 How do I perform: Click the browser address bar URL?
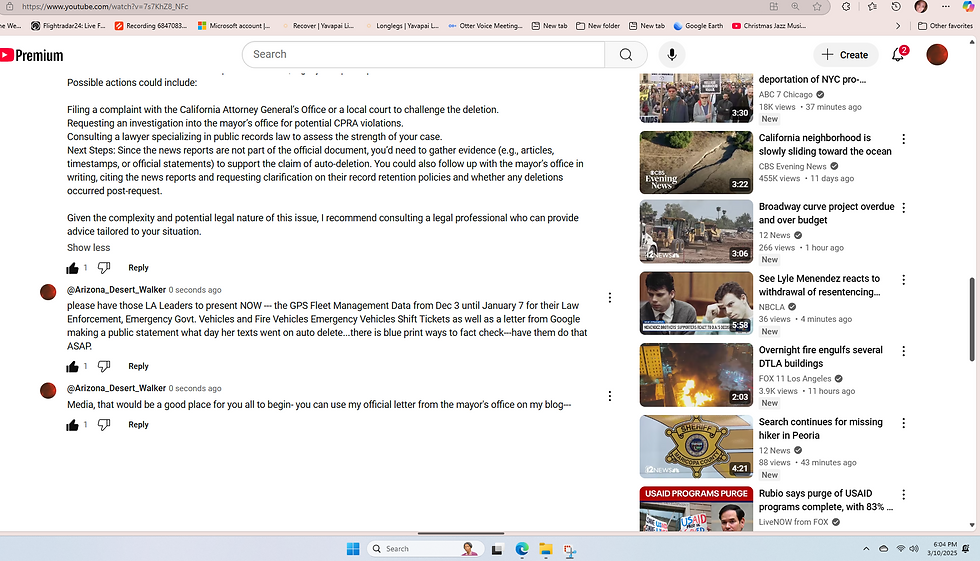(x=105, y=6)
